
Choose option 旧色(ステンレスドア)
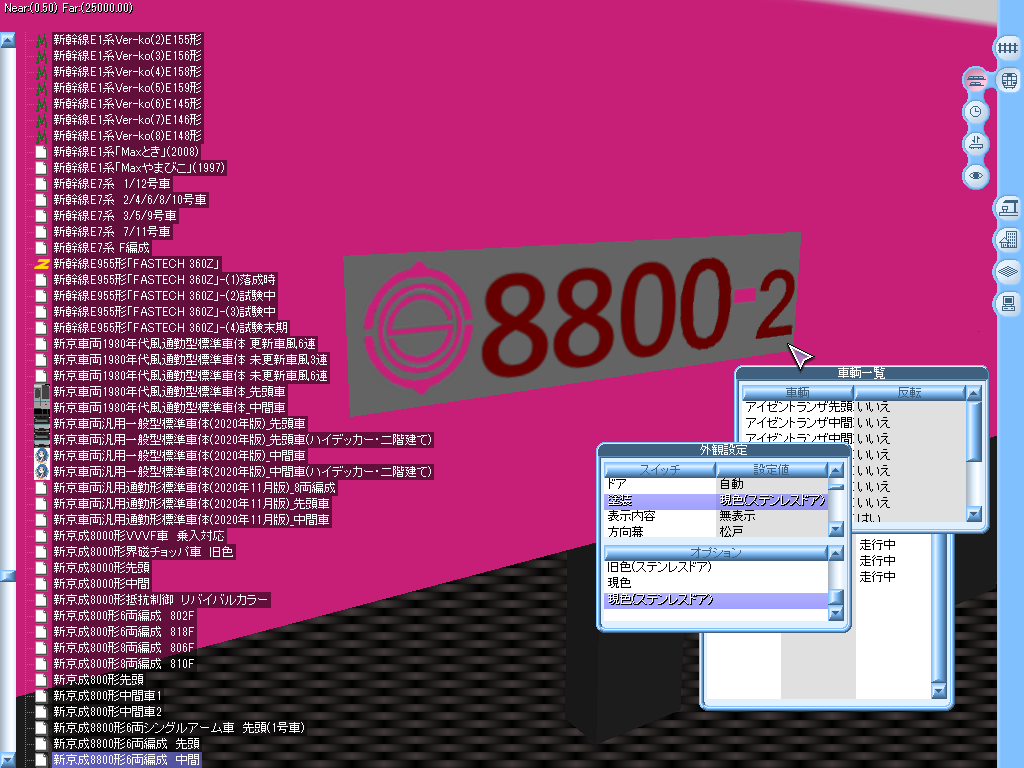pyautogui.click(x=716, y=567)
